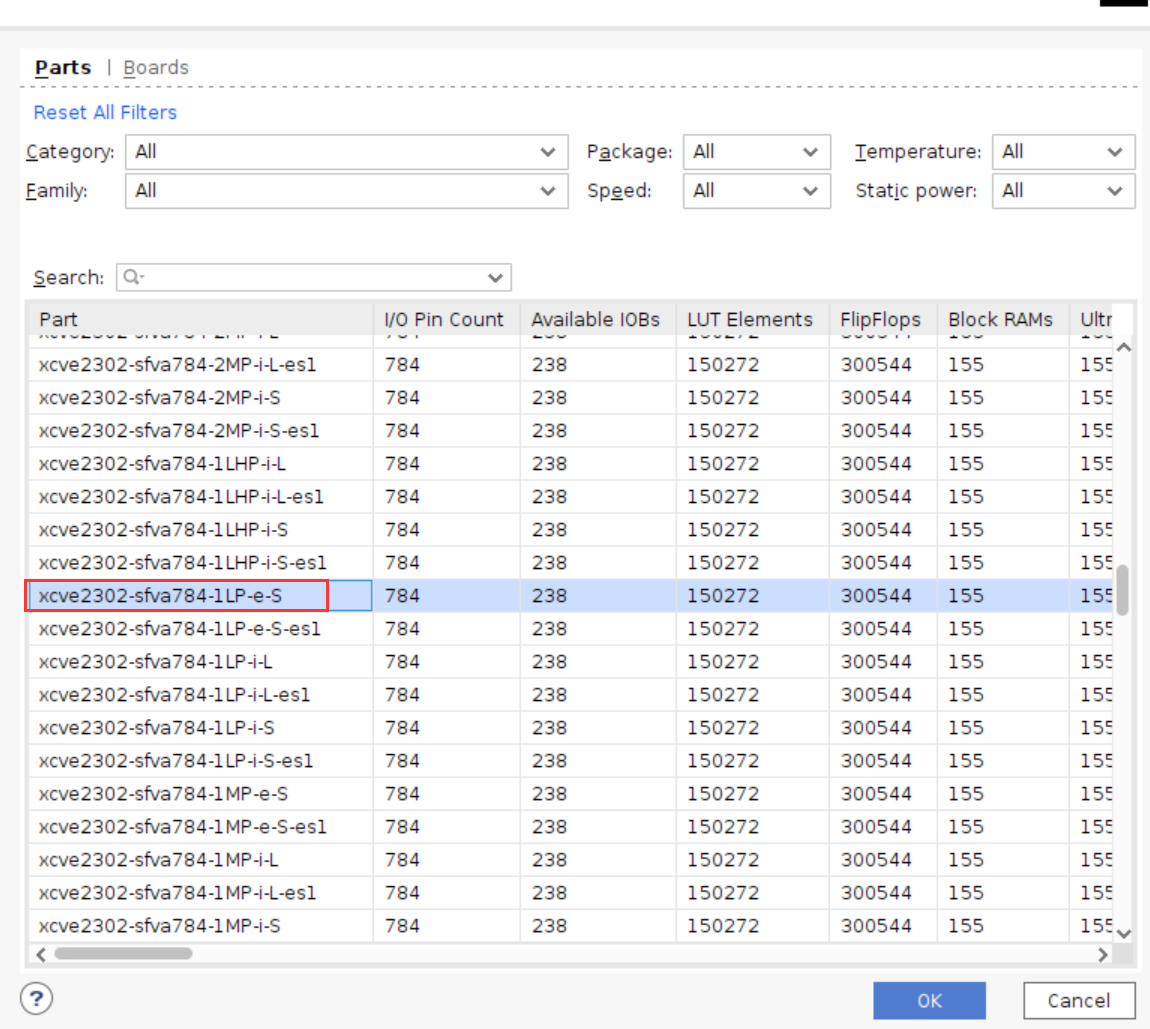Viewport: 1150px width, 1029px height.
Task: Click the vertical scrollbar thumb
Action: [x=1123, y=590]
